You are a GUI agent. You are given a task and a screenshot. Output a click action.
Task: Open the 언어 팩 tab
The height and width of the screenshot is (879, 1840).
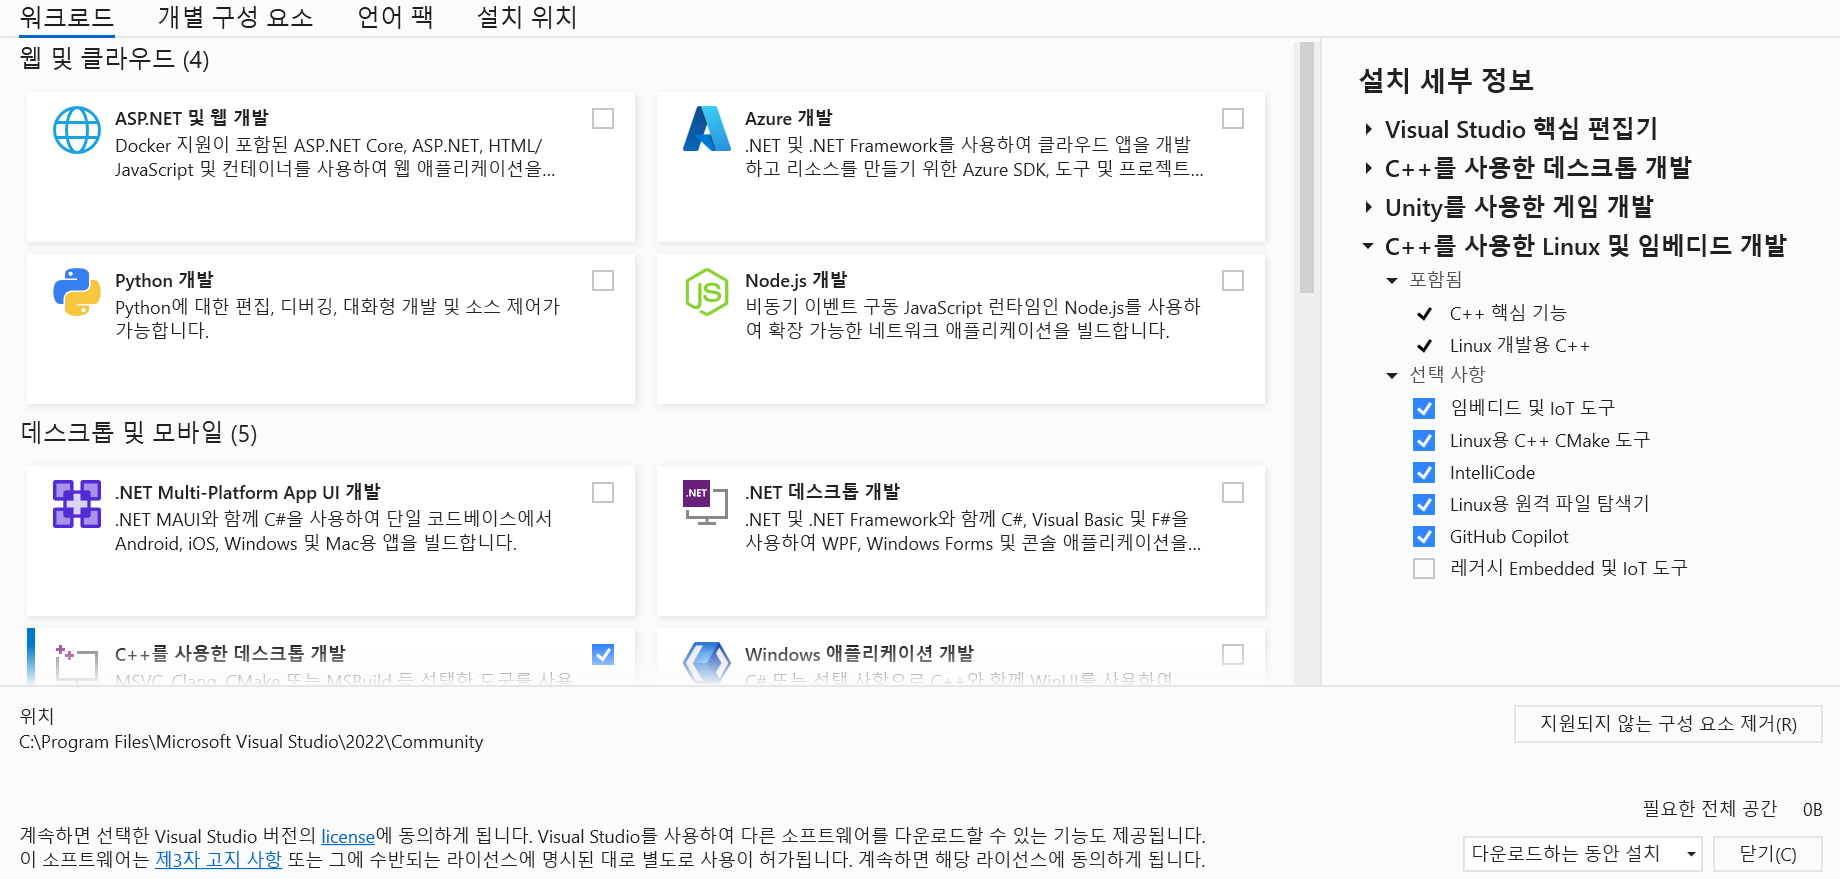pos(395,17)
